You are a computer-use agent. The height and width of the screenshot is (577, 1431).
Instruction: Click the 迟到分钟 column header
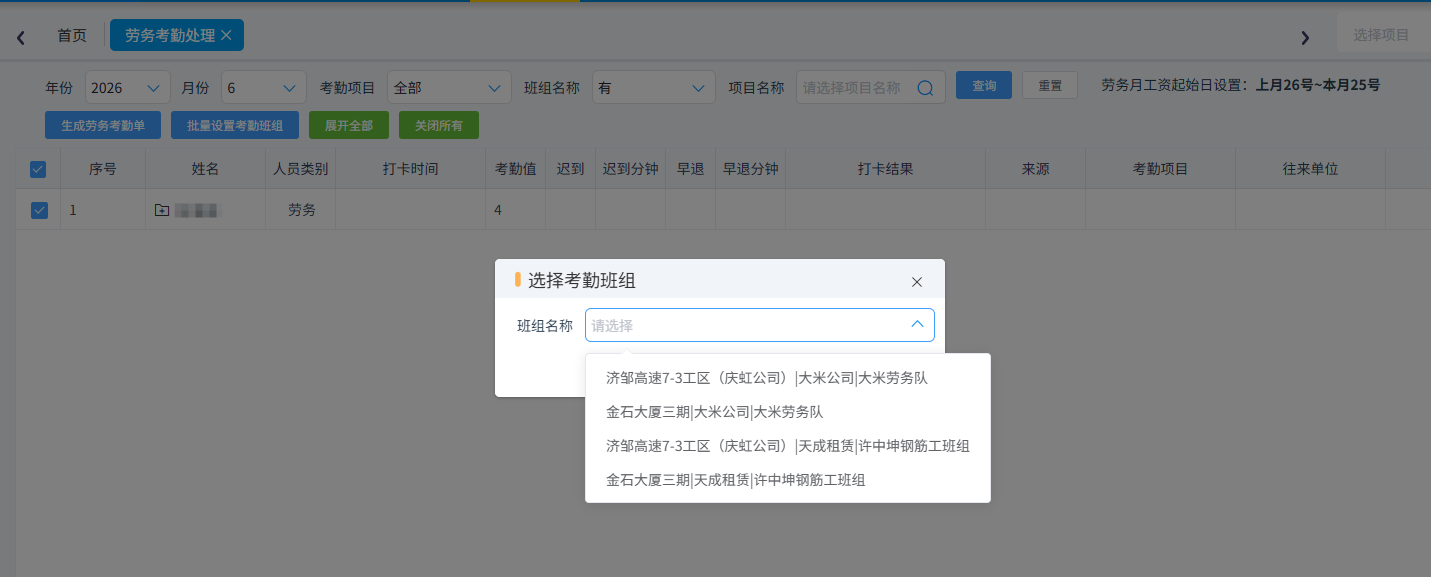pyautogui.click(x=631, y=169)
